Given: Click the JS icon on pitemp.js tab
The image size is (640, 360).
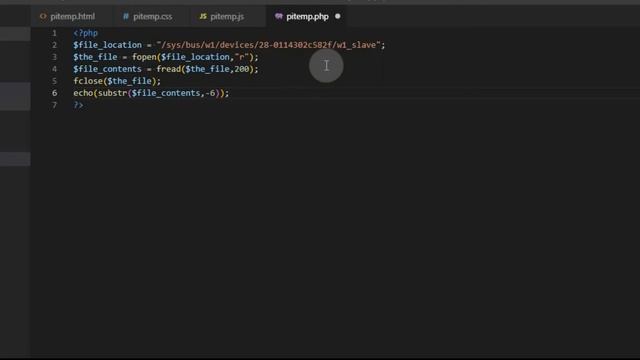Looking at the screenshot, I should (x=203, y=17).
